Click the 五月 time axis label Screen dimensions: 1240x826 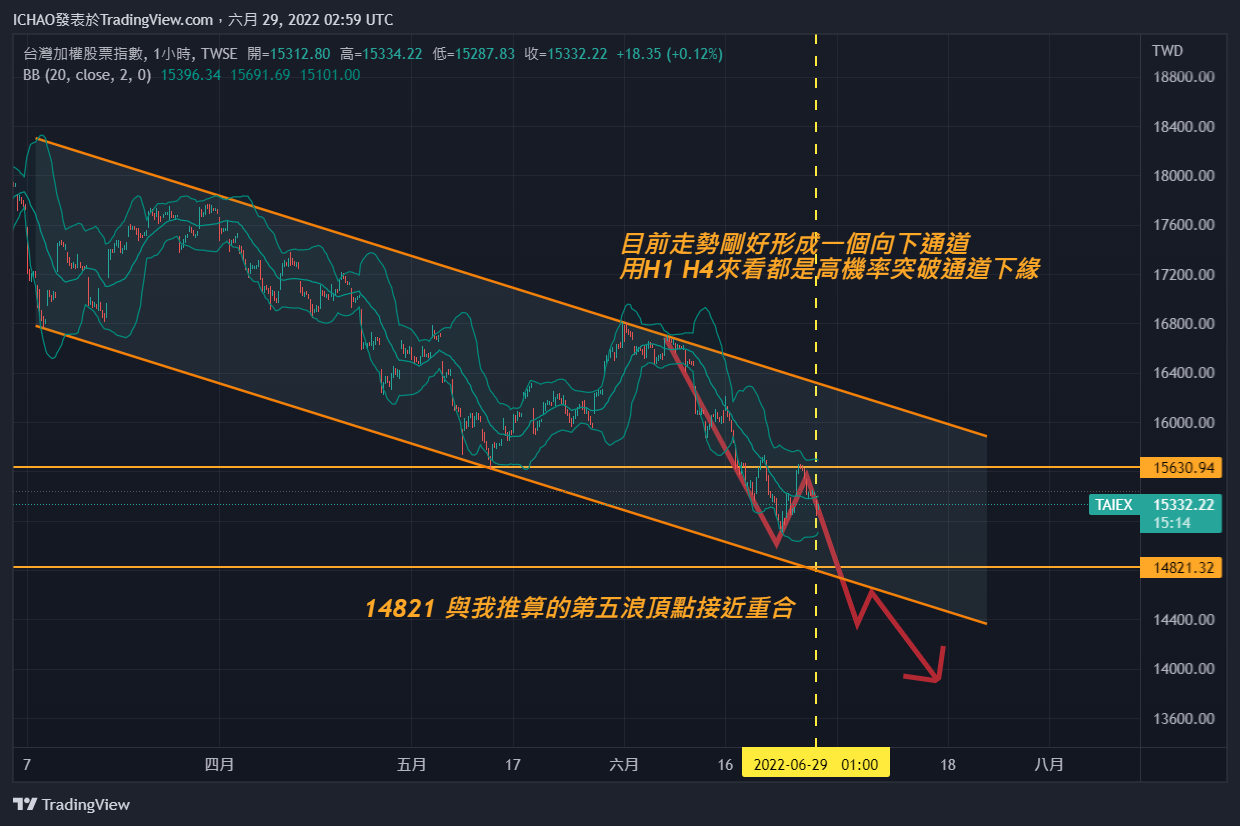[411, 765]
